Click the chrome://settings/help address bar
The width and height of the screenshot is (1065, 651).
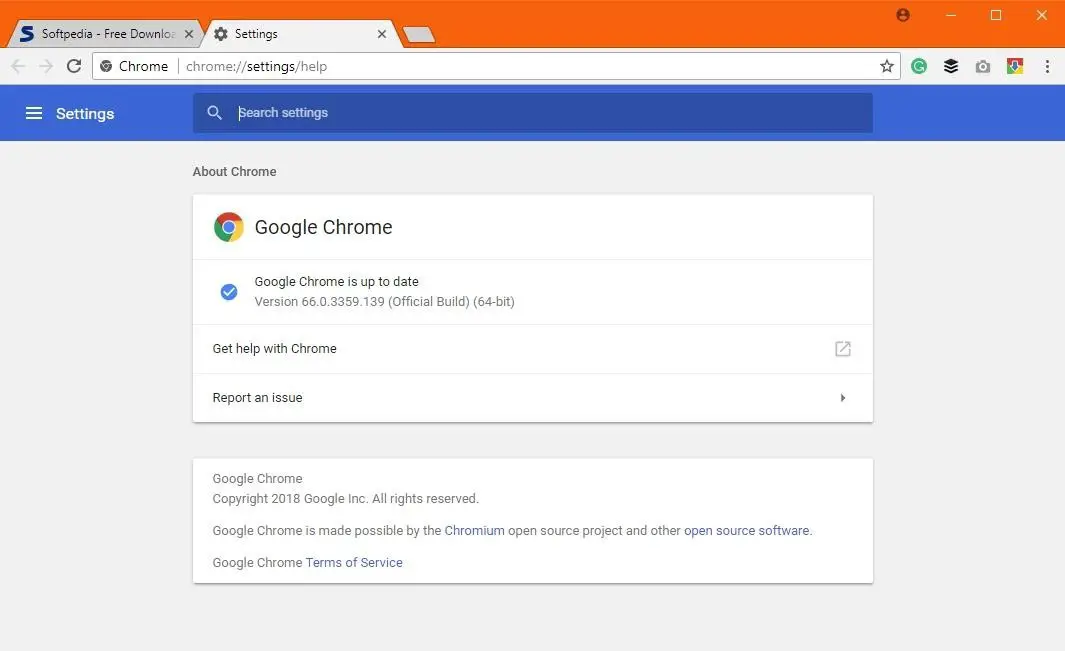coord(500,66)
